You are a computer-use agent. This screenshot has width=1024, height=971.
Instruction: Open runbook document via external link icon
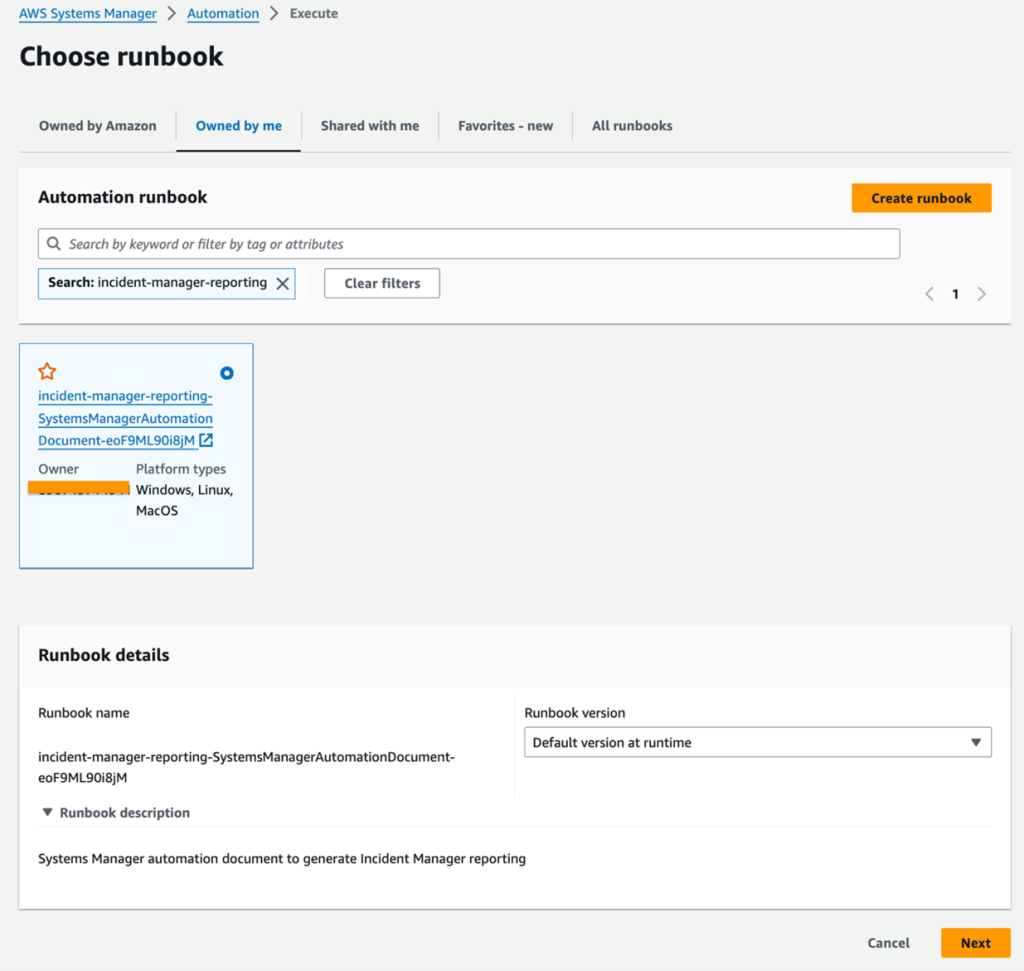coord(206,440)
